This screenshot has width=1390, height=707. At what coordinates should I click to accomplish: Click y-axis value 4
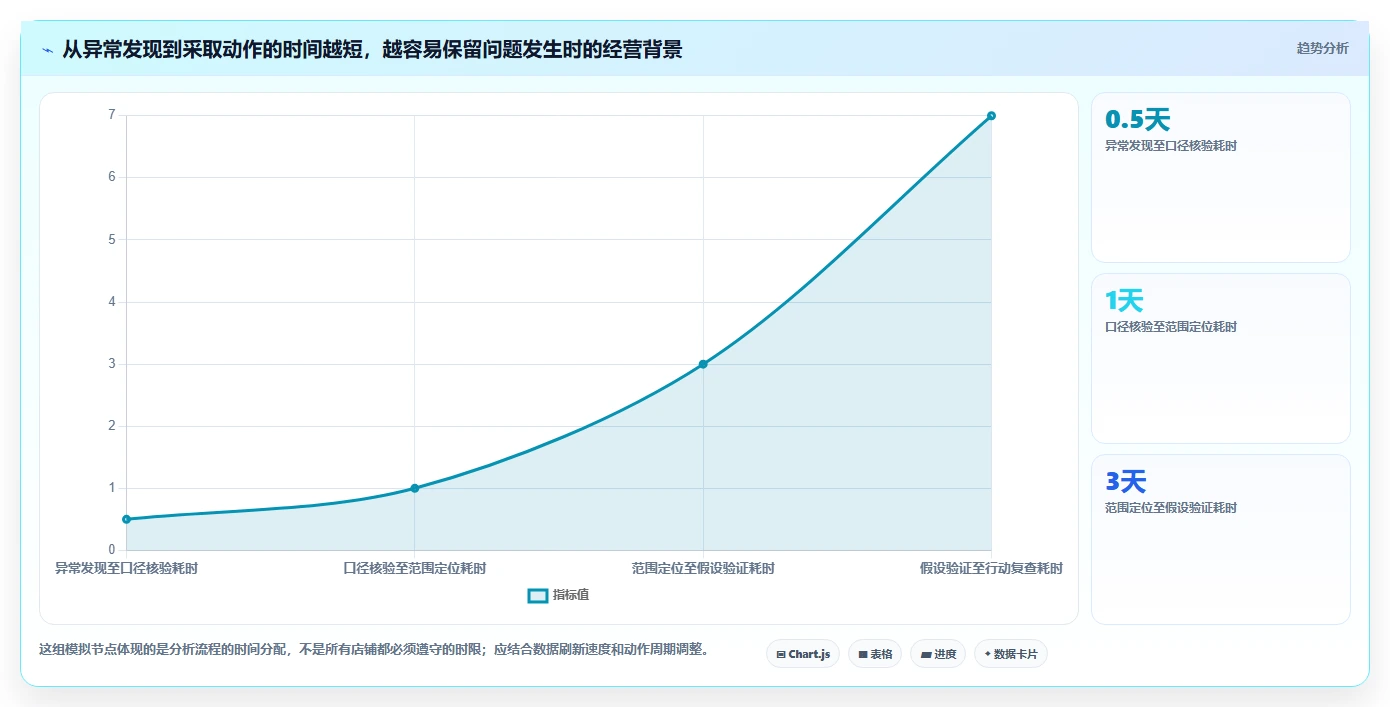click(112, 302)
